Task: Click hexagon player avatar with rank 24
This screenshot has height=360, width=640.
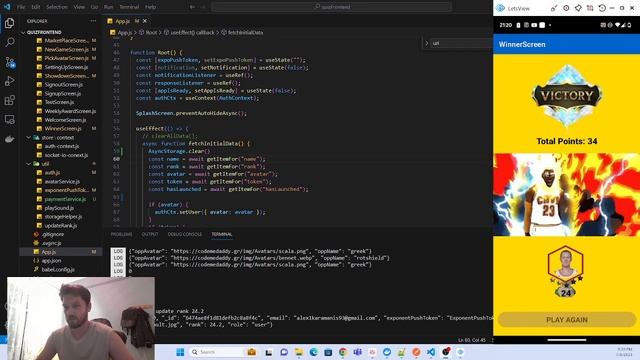Action: pos(566,271)
